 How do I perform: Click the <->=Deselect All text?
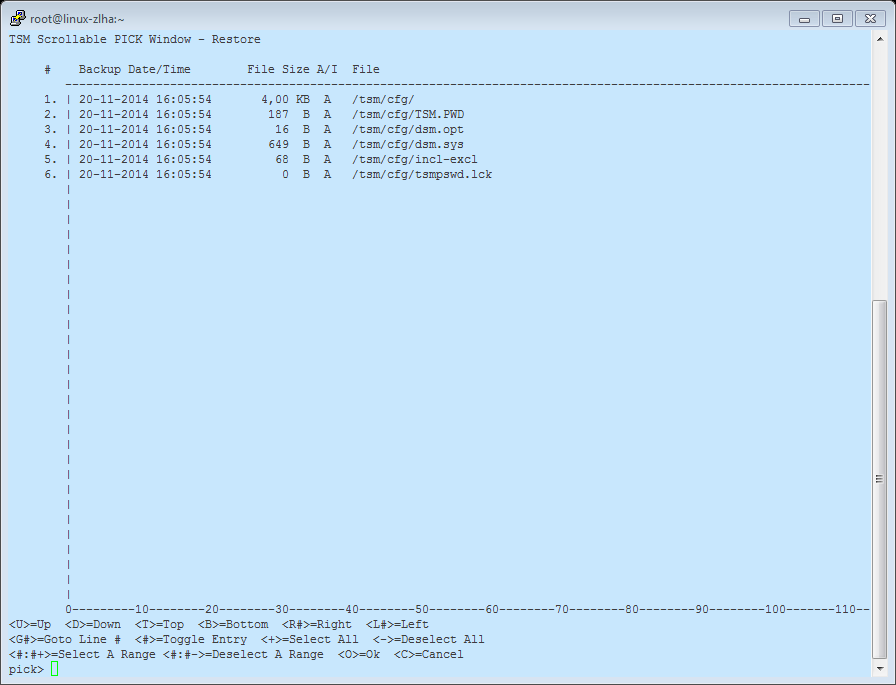click(429, 639)
